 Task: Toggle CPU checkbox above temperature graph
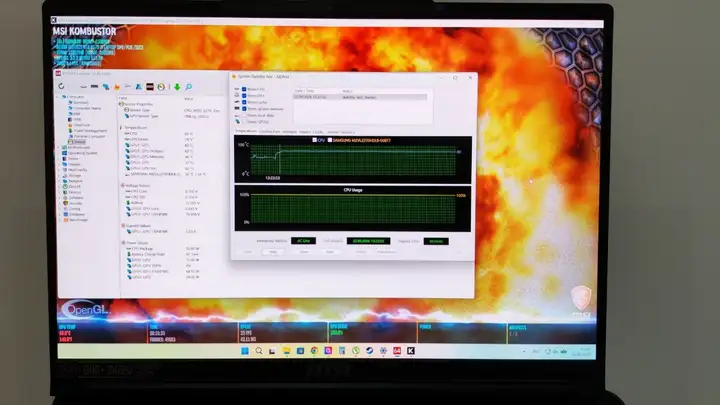pyautogui.click(x=315, y=140)
